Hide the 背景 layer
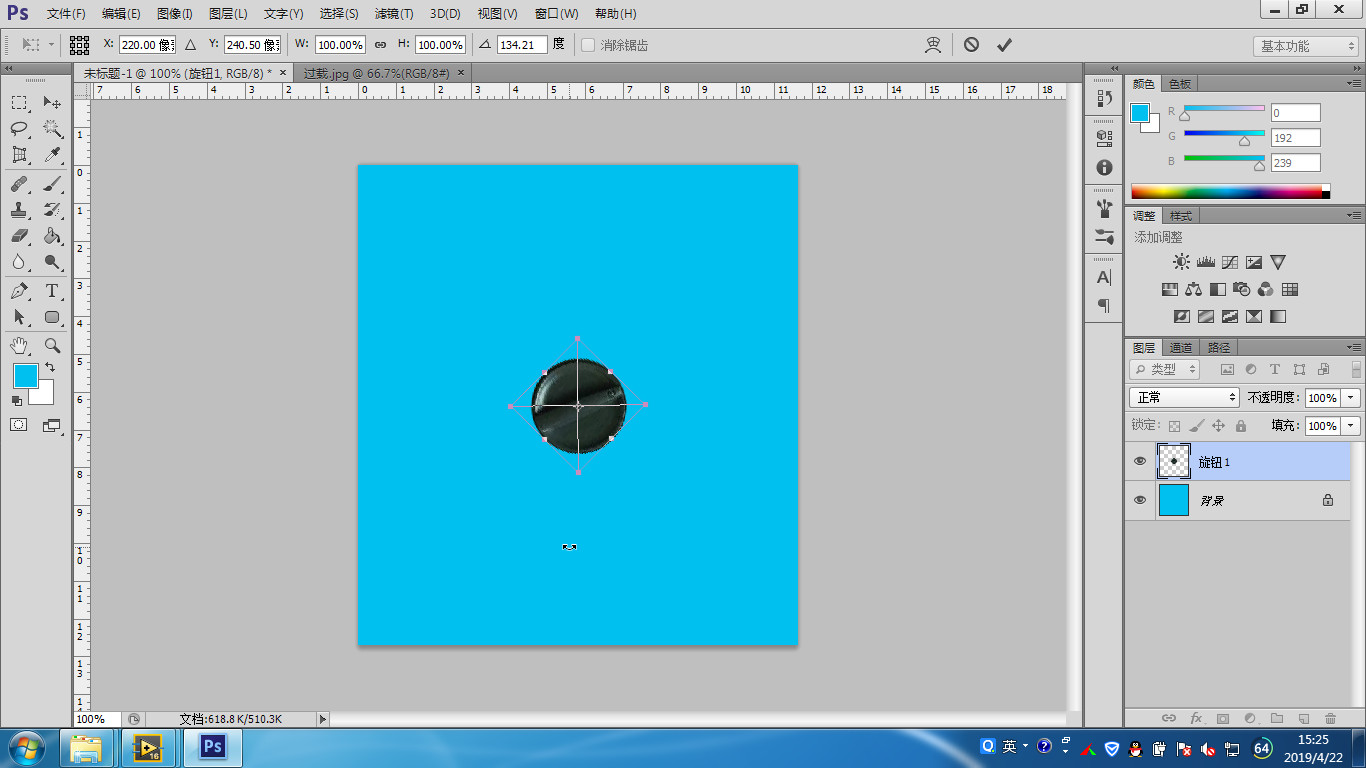Screen dimensions: 1366x768 click(x=1140, y=500)
